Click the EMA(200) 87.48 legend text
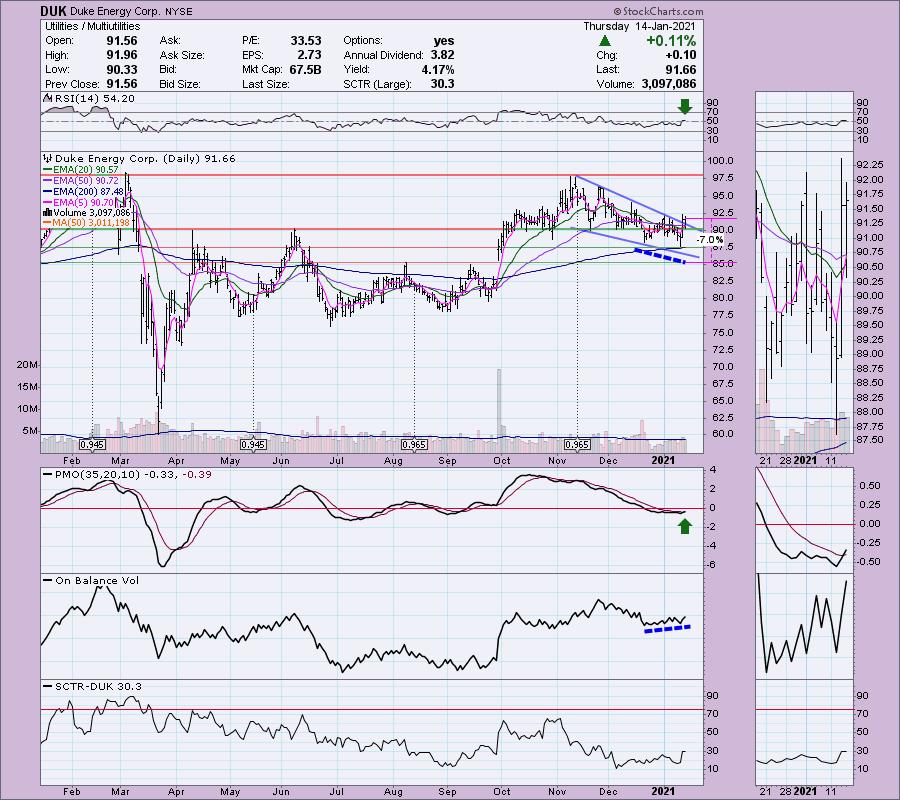The width and height of the screenshot is (900, 800). (88, 192)
